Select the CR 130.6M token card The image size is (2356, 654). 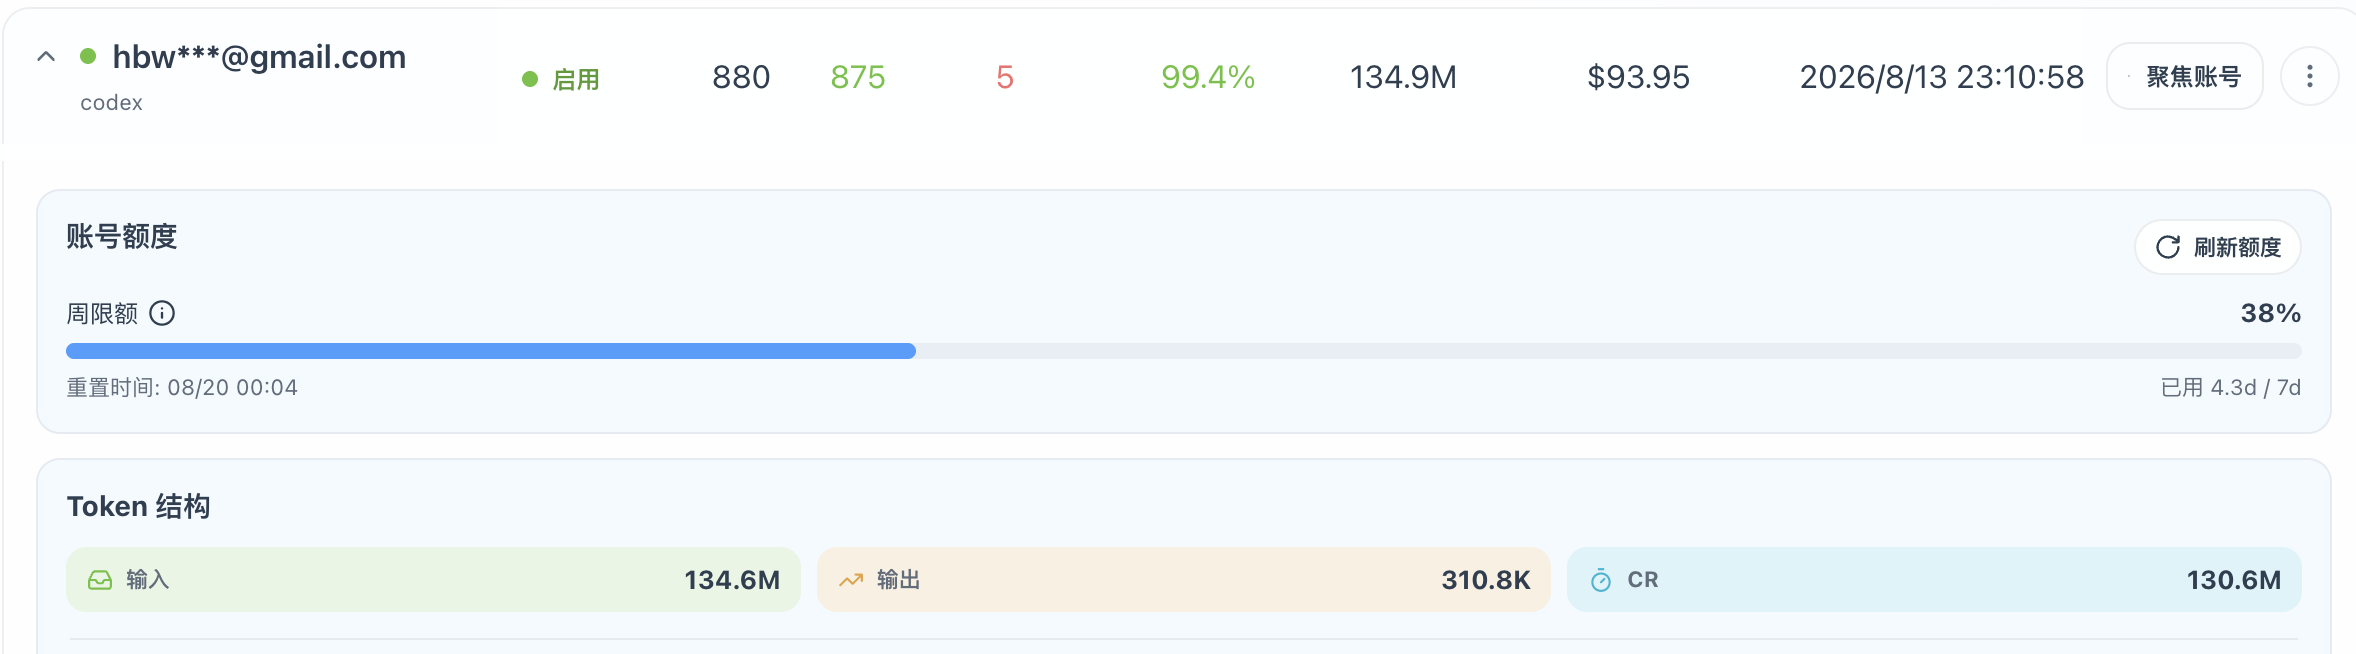click(1934, 580)
